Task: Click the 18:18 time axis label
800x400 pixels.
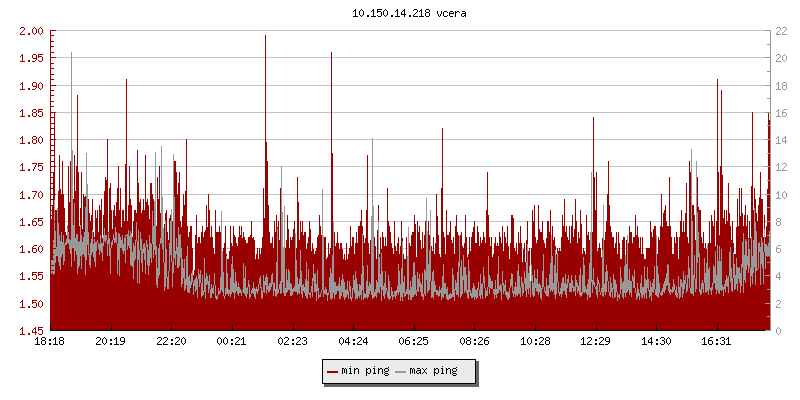Action: pos(50,341)
